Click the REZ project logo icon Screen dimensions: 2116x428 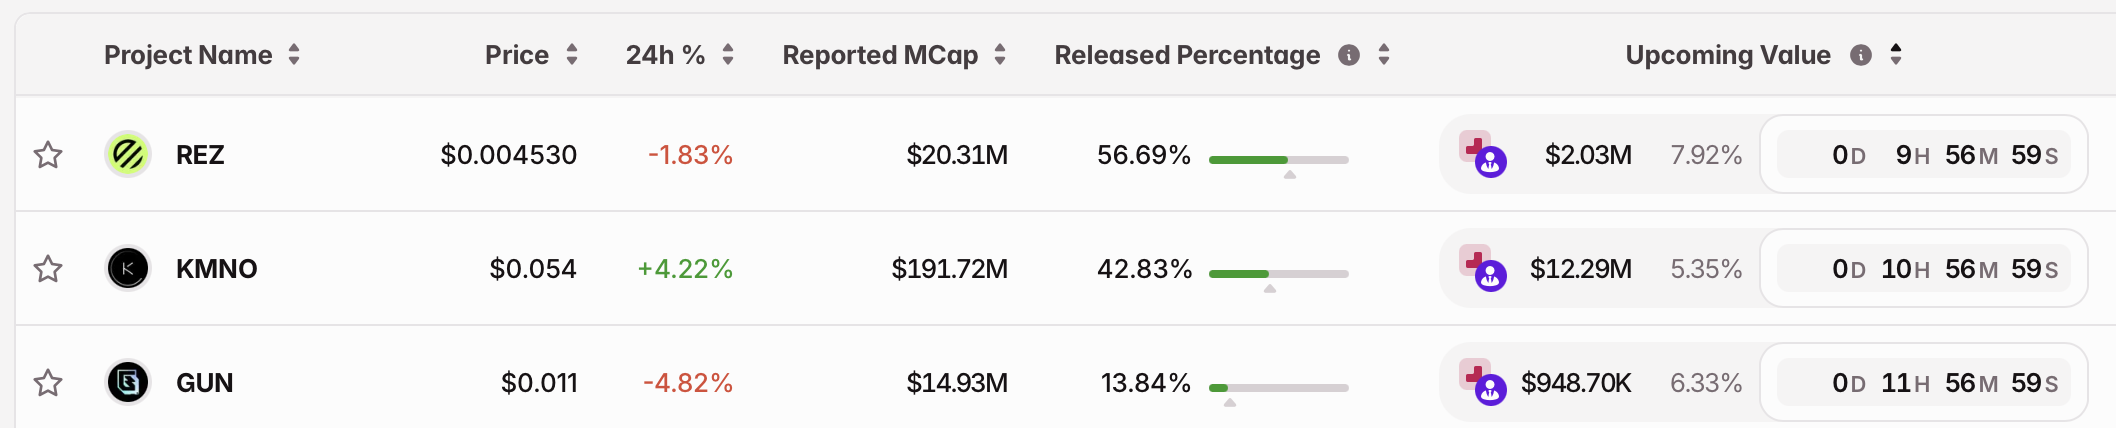pyautogui.click(x=128, y=154)
